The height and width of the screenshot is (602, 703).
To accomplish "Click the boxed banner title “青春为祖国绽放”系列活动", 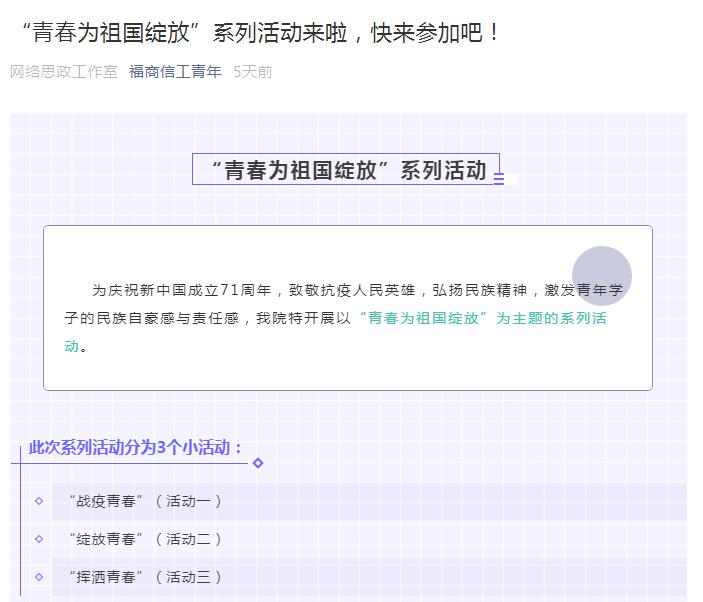I will [346, 170].
